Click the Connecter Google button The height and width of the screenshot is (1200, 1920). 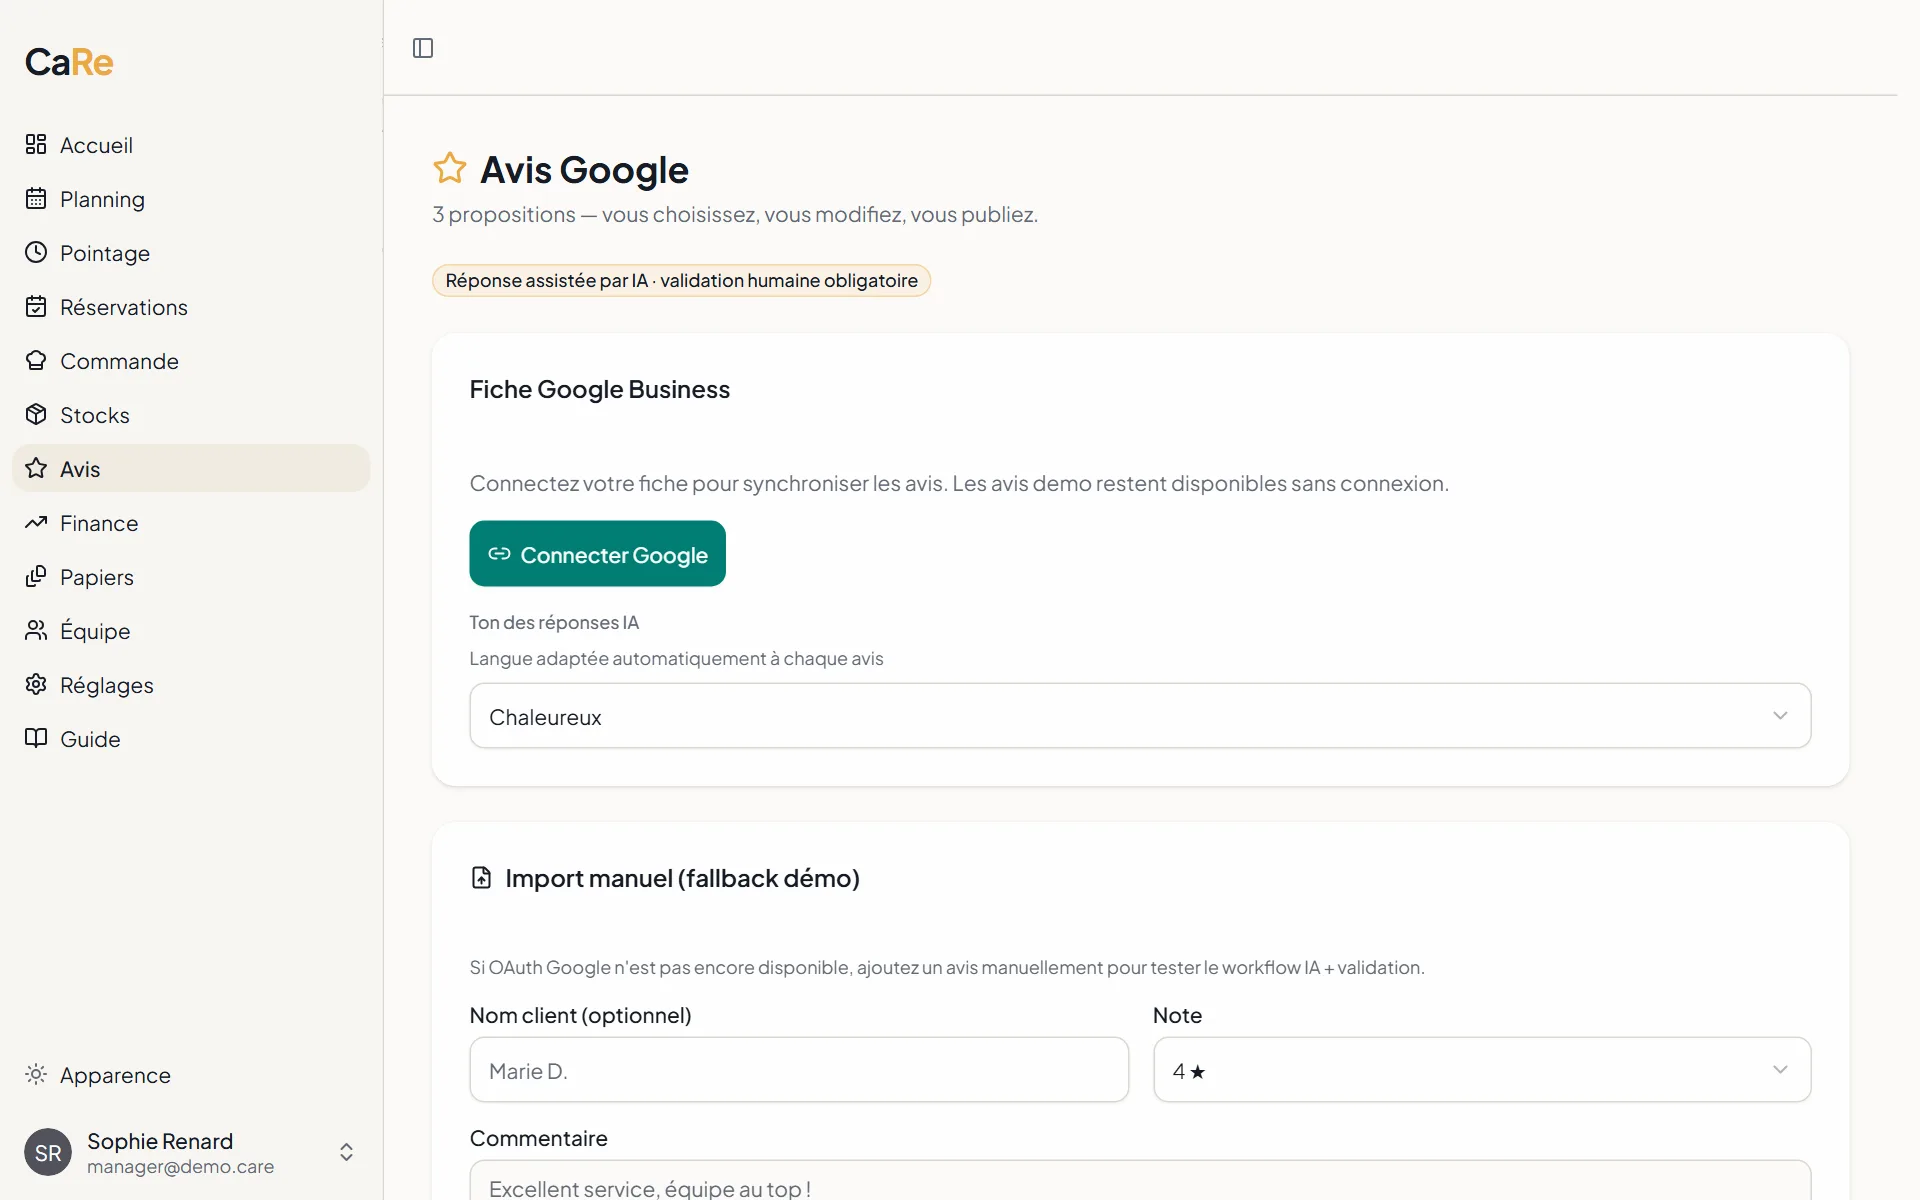[x=597, y=553]
